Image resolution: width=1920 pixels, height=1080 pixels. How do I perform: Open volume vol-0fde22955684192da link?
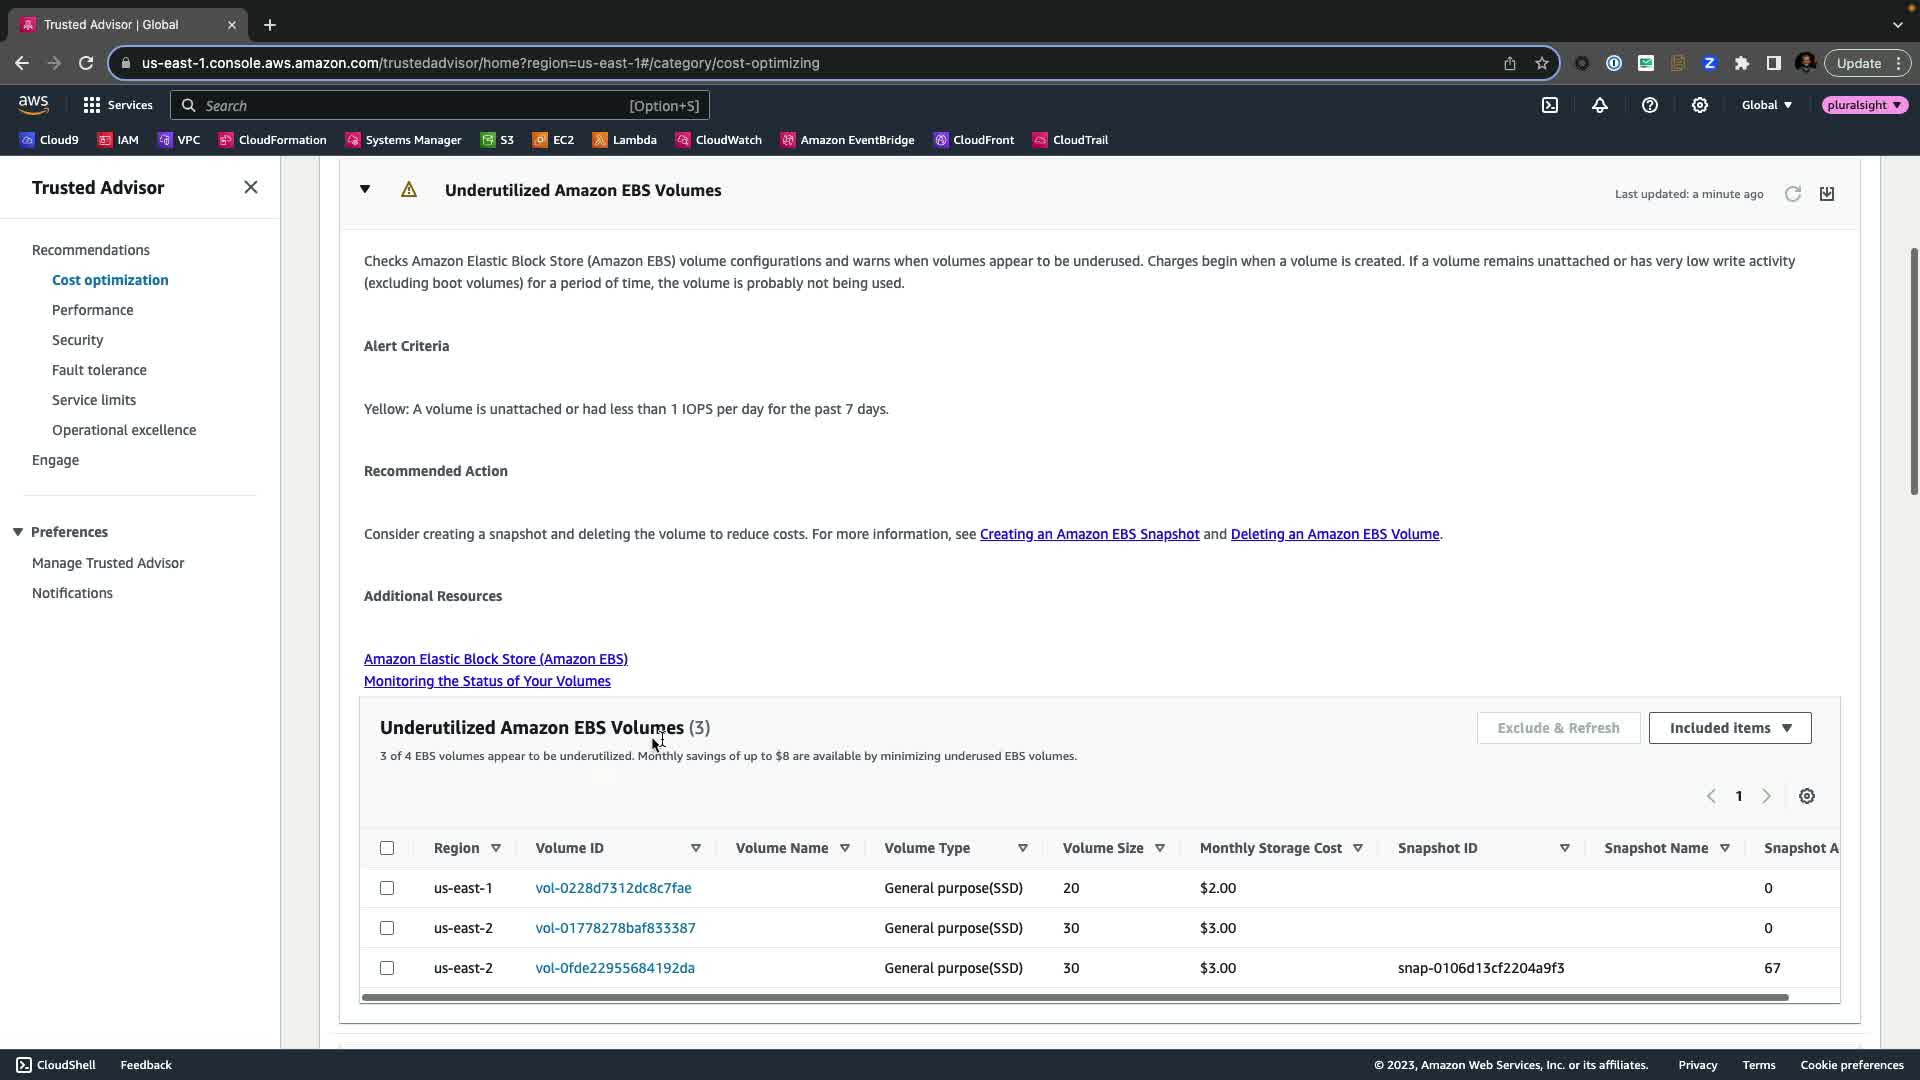click(x=615, y=968)
